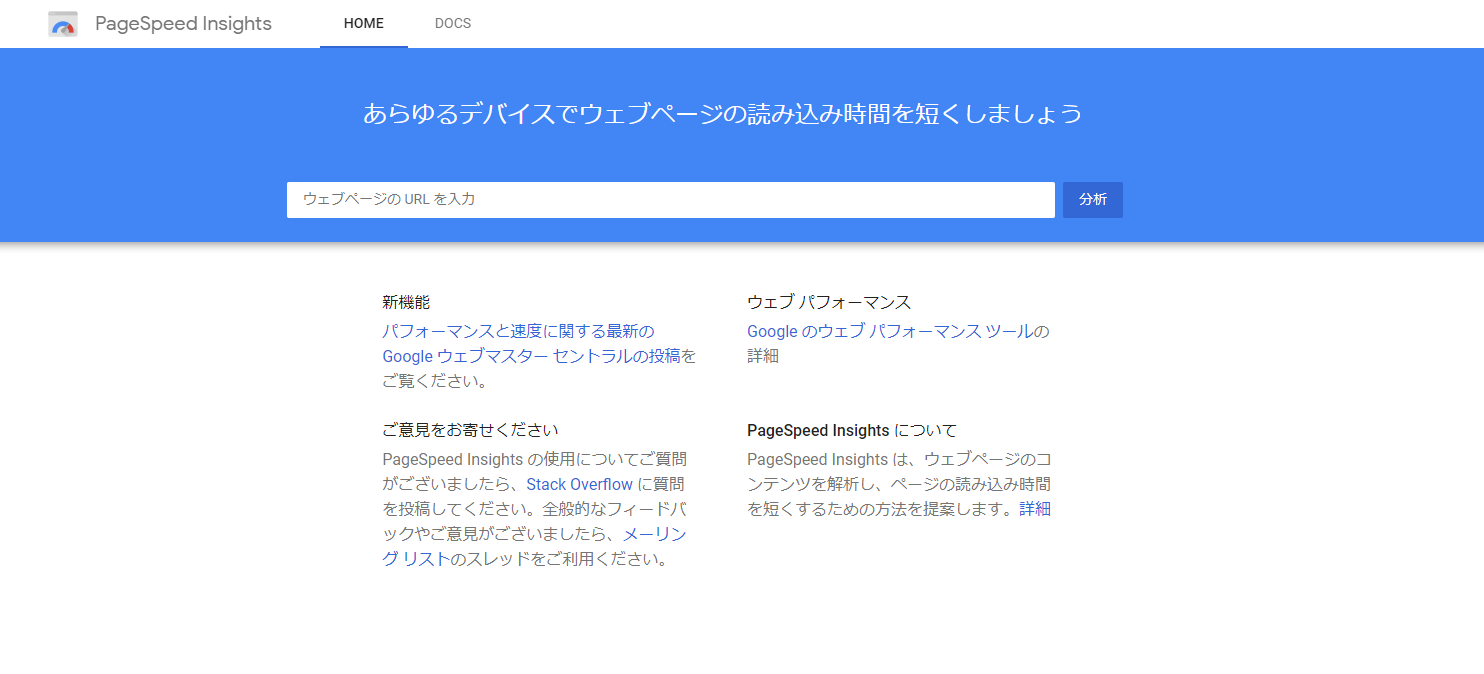Focus the ウェブページの URL を入力 field
The width and height of the screenshot is (1484, 674).
pyautogui.click(x=671, y=200)
